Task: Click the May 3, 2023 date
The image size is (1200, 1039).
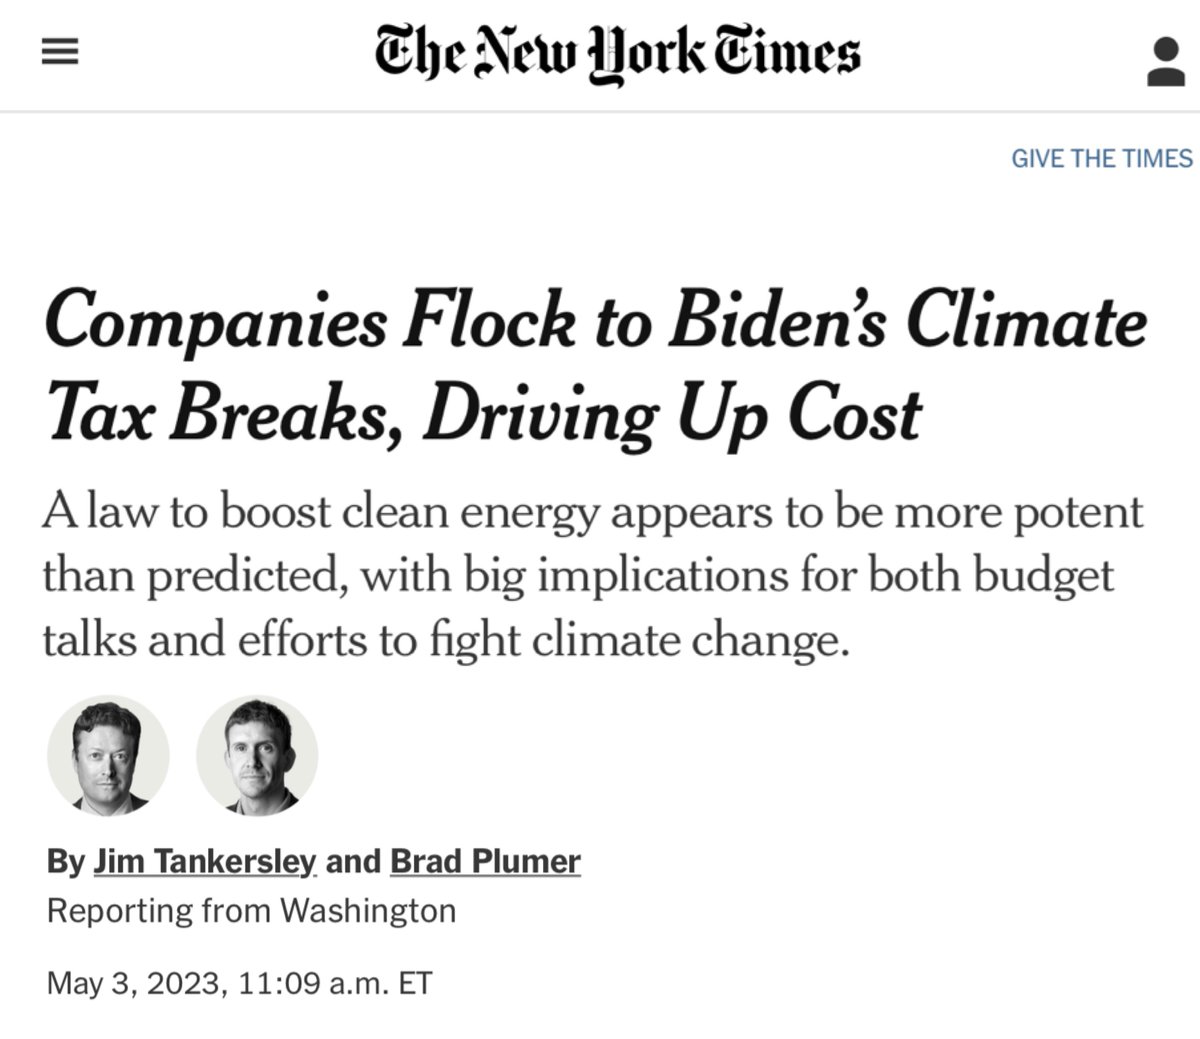Action: tap(134, 983)
